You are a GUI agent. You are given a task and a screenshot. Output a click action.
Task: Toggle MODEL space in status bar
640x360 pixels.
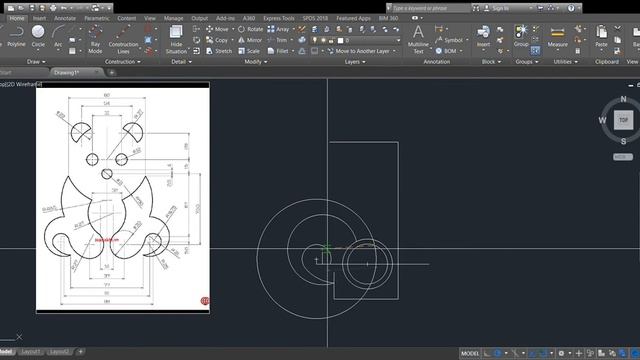[470, 353]
